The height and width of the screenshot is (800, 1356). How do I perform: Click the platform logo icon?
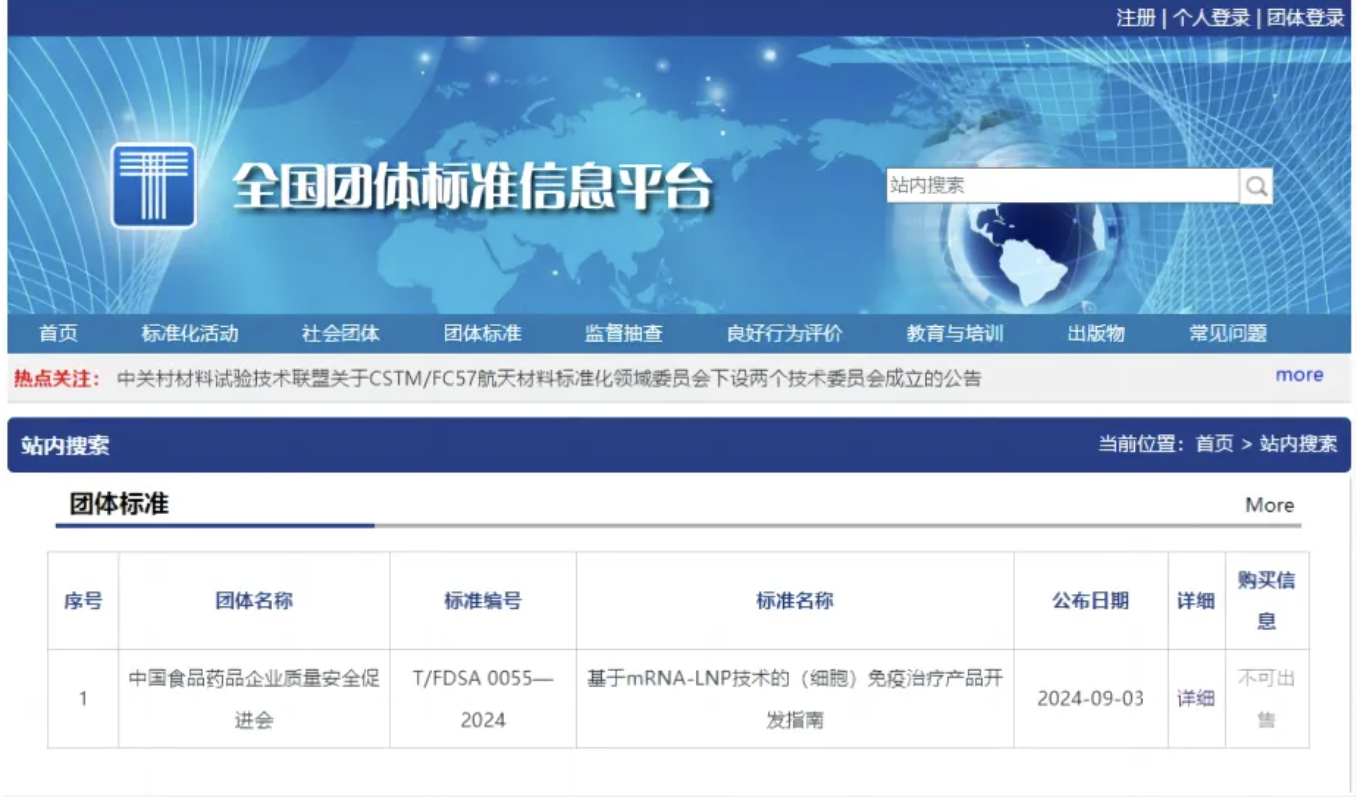tap(153, 186)
